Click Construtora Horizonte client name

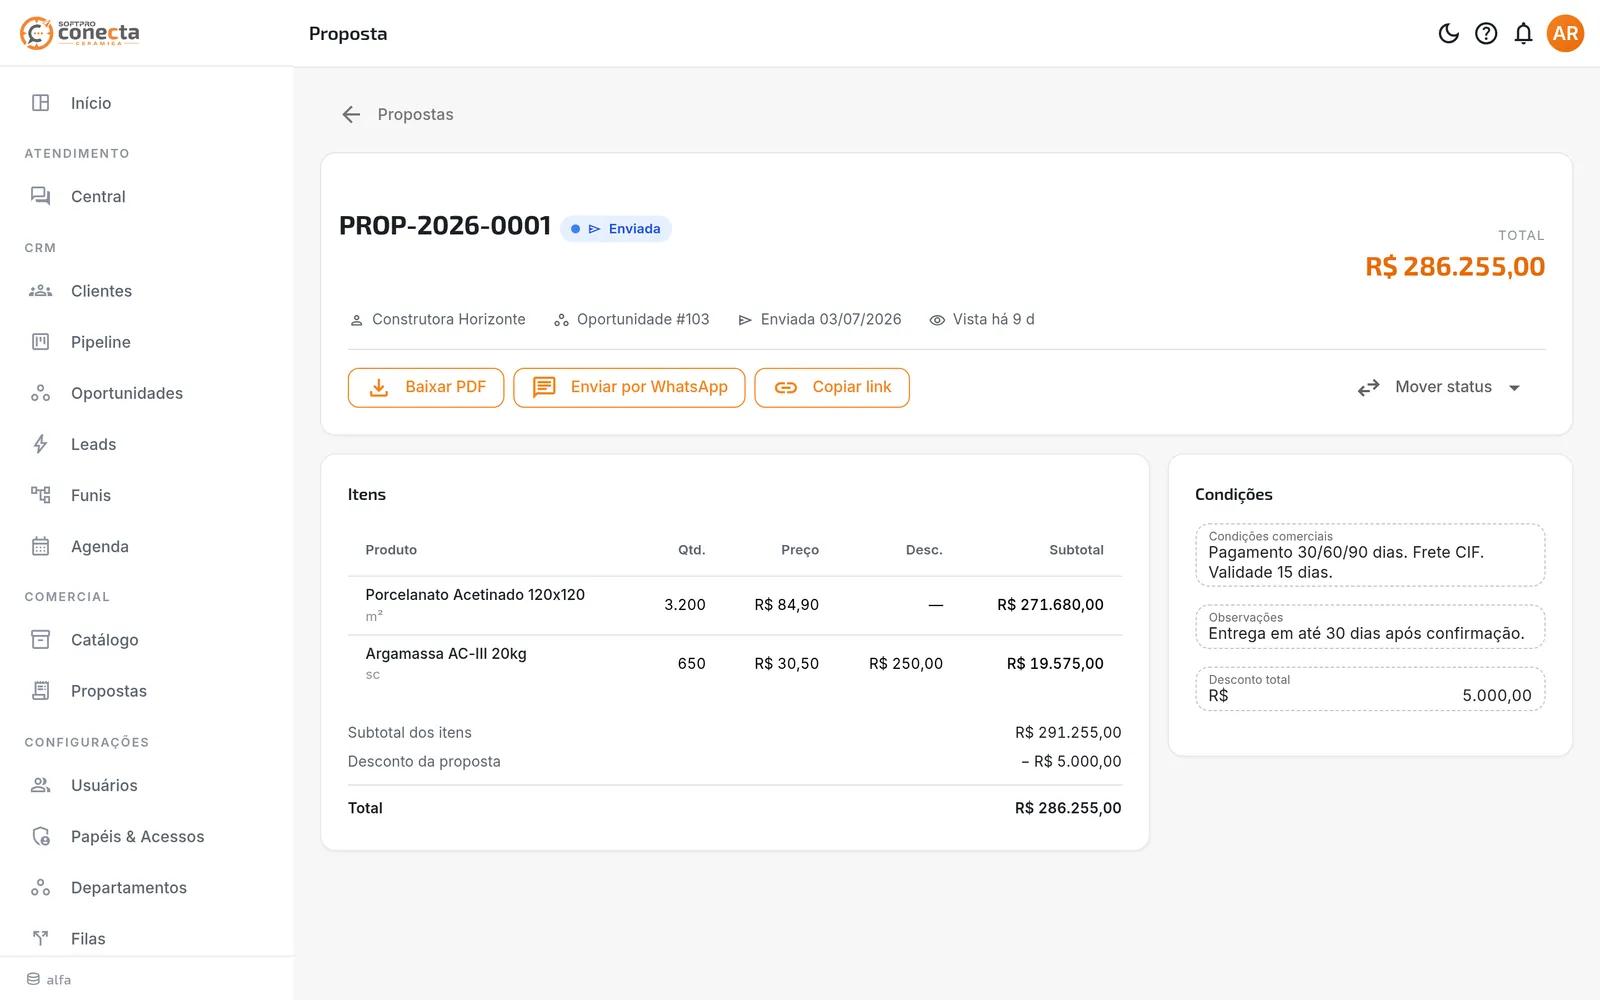tap(448, 319)
